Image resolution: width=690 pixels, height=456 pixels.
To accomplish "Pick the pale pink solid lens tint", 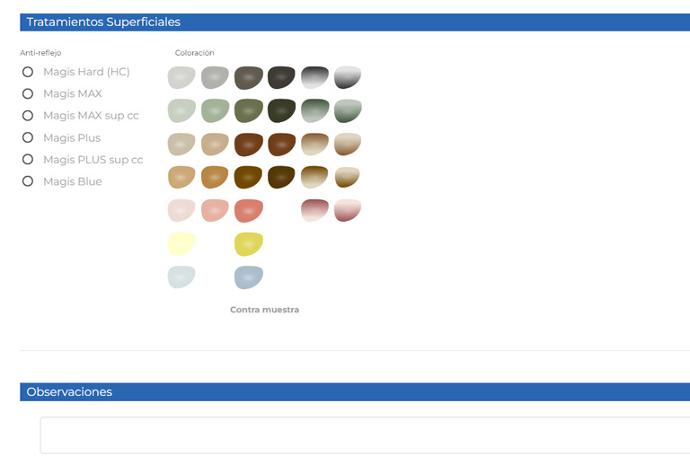I will pyautogui.click(x=181, y=210).
